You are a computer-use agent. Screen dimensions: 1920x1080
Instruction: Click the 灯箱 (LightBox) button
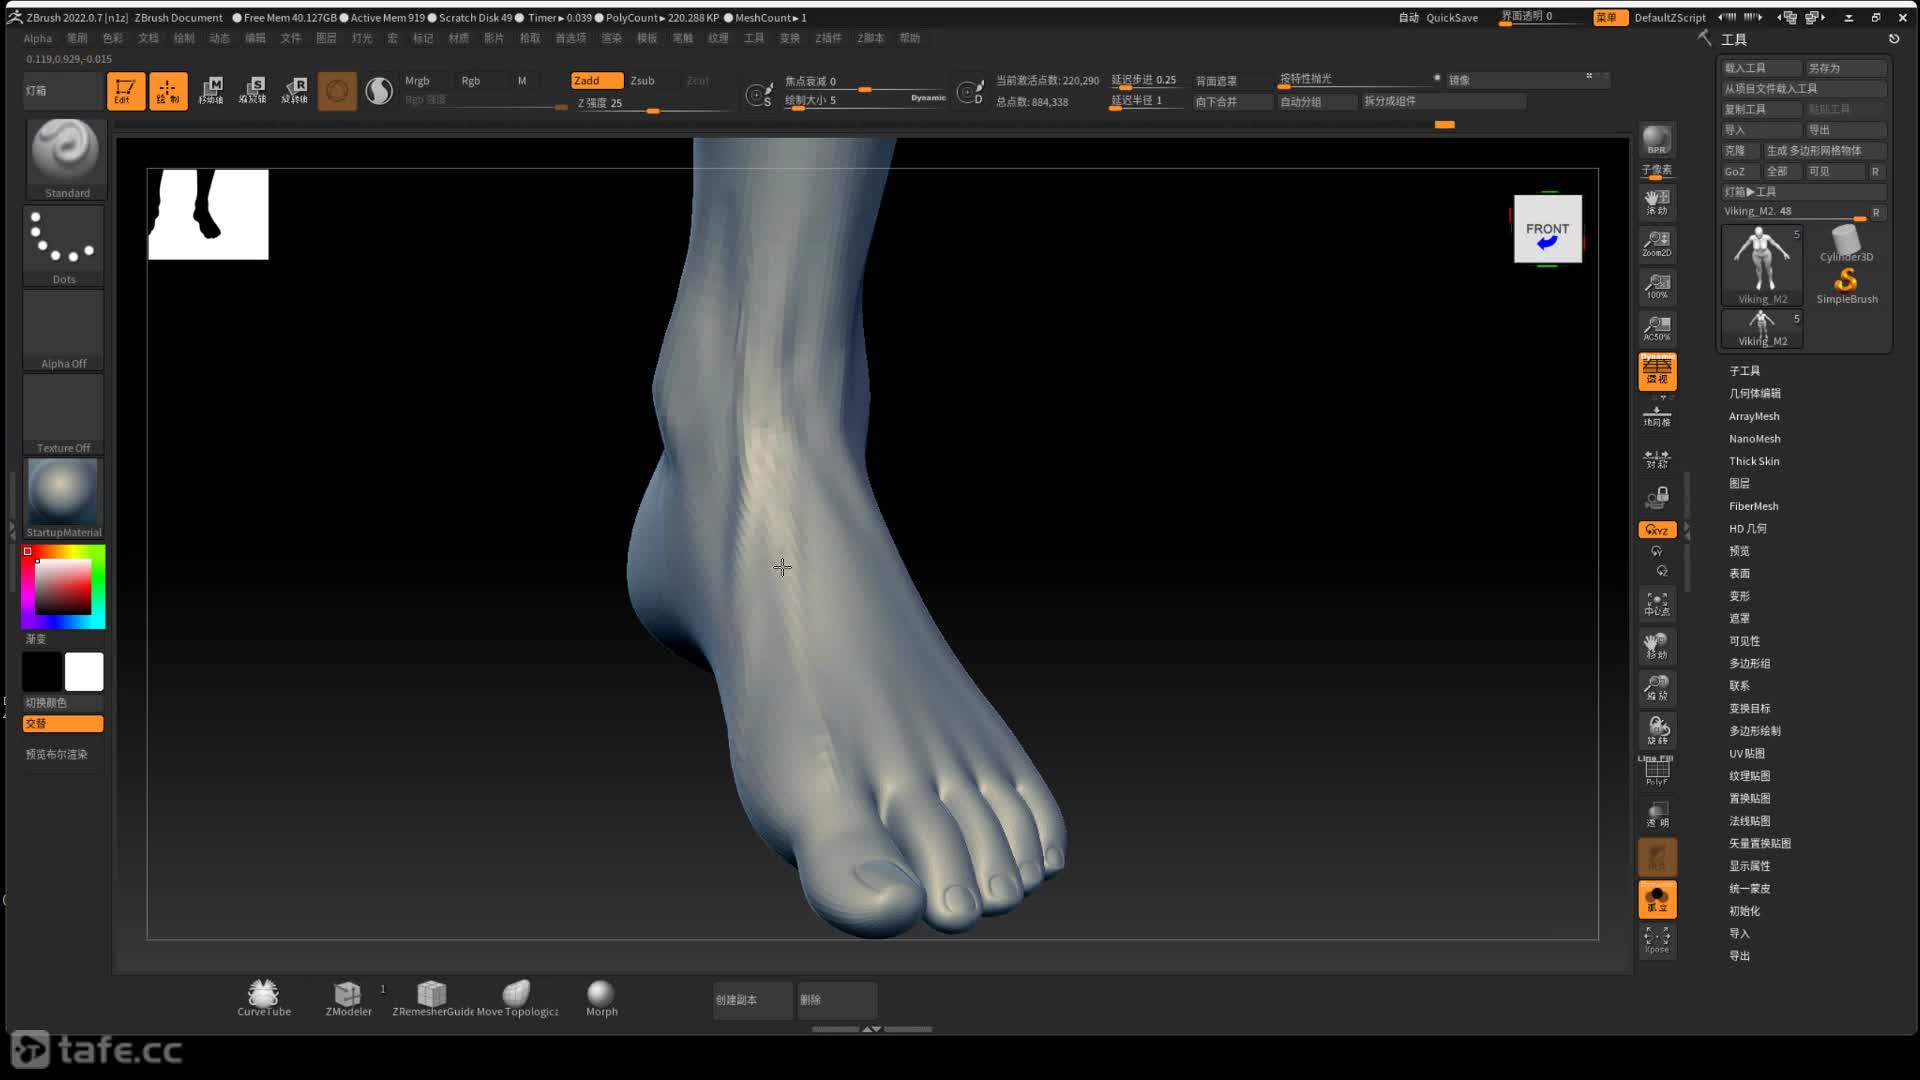point(62,91)
